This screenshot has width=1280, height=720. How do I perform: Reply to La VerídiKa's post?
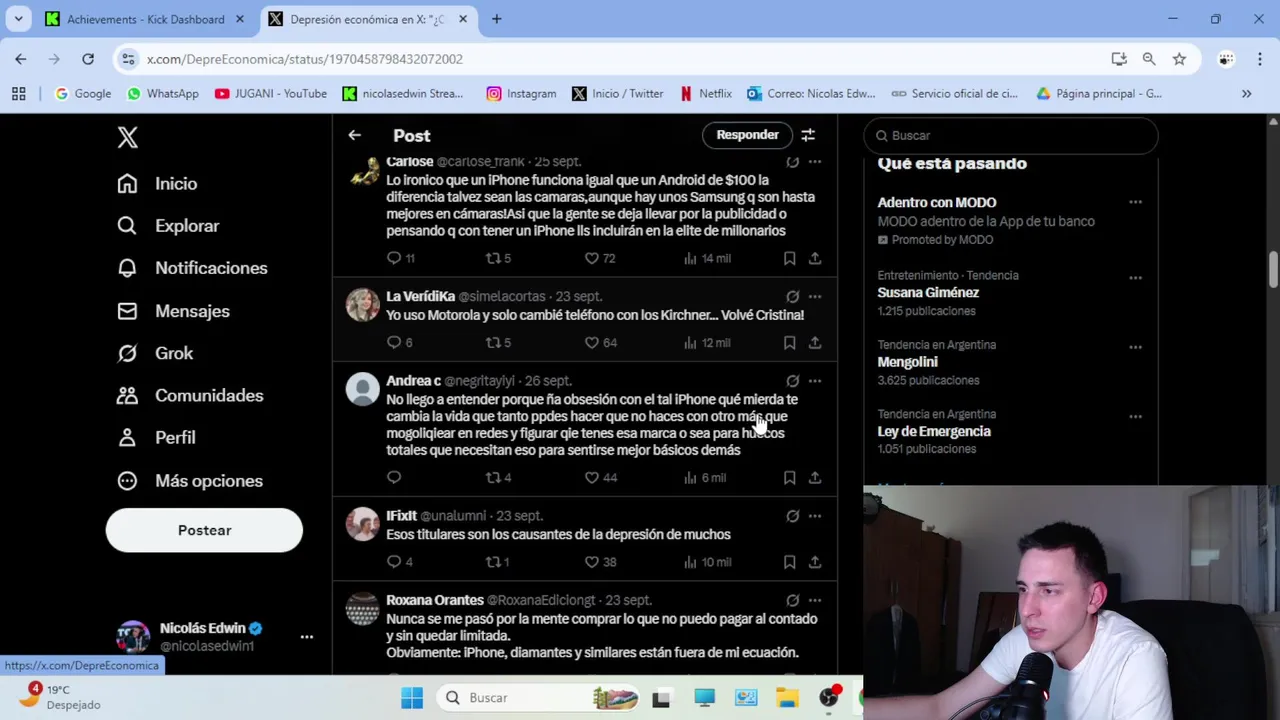(x=399, y=343)
